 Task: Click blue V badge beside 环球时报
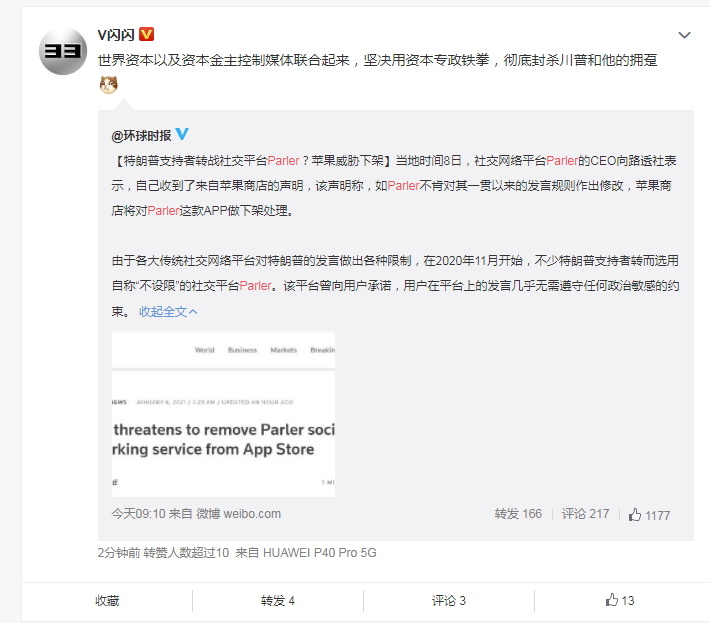(182, 134)
